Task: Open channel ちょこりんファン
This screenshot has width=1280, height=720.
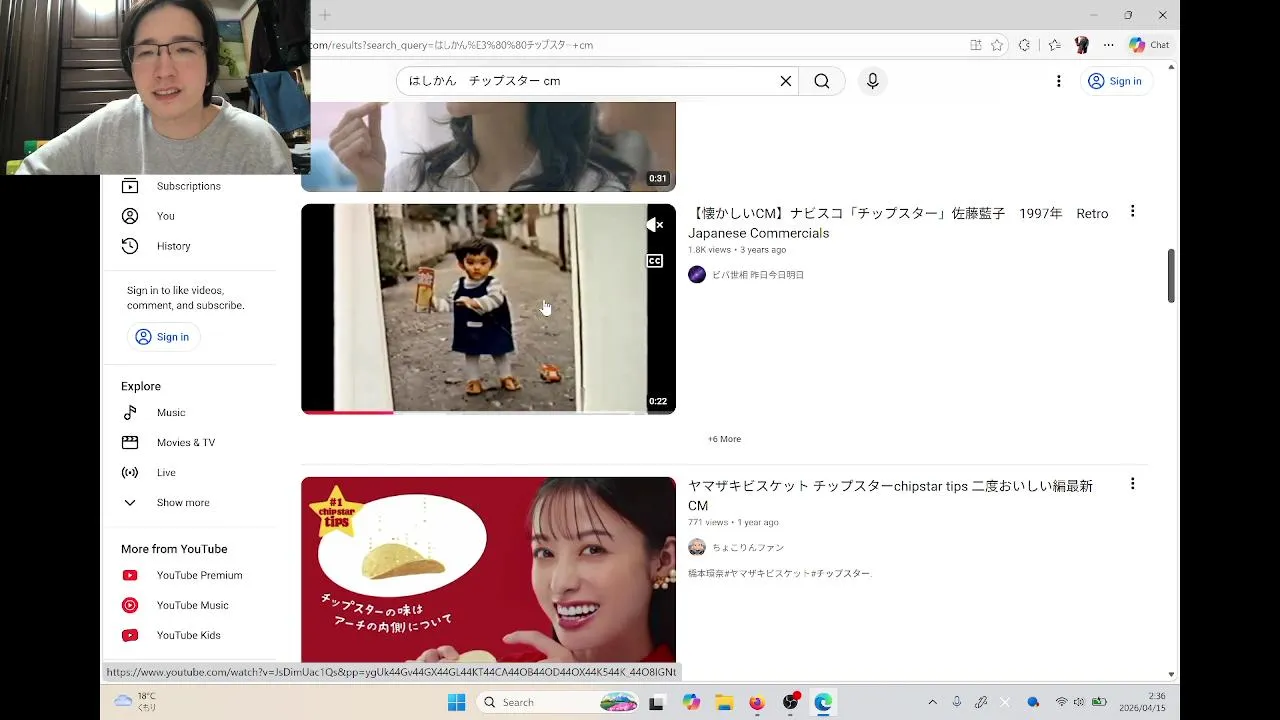Action: pyautogui.click(x=747, y=547)
